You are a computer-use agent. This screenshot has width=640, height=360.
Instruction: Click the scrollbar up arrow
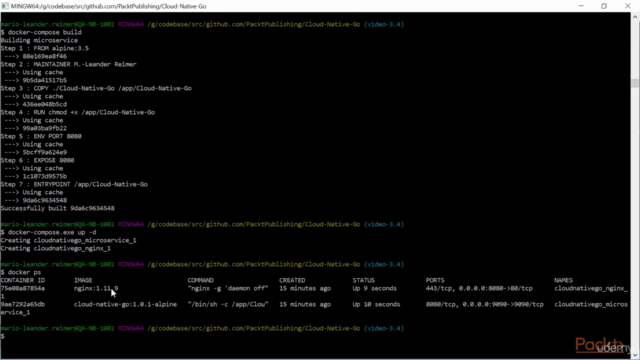click(x=635, y=17)
